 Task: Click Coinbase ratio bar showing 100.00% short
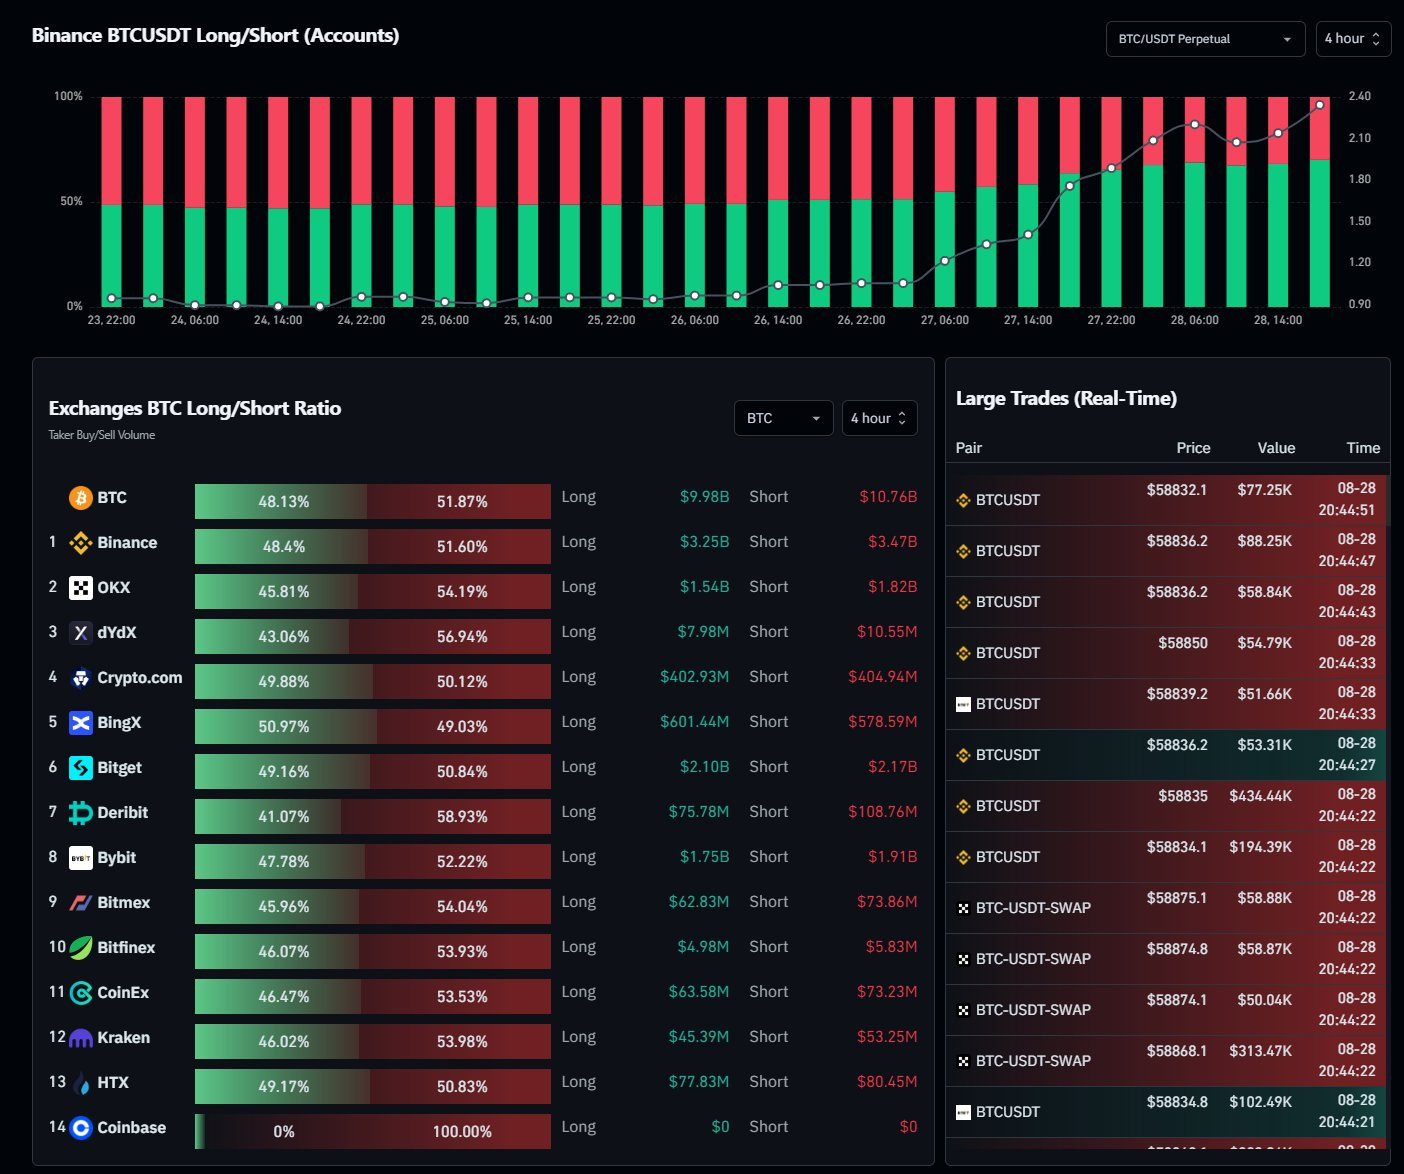click(x=373, y=1131)
